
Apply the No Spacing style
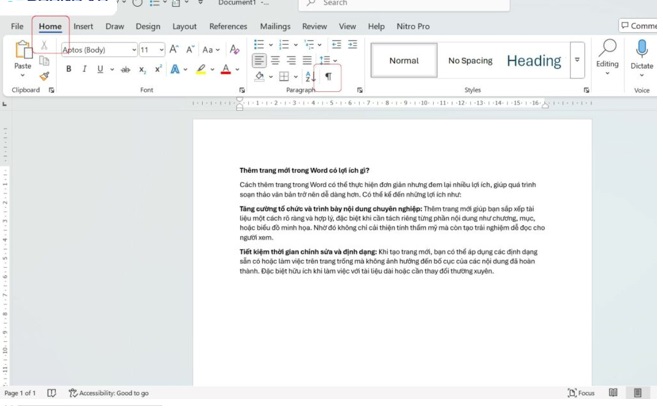click(x=470, y=60)
